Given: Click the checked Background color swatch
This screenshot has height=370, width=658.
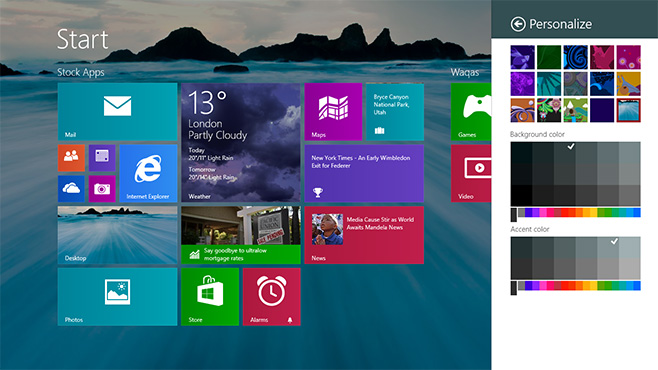Looking at the screenshot, I should [x=565, y=153].
